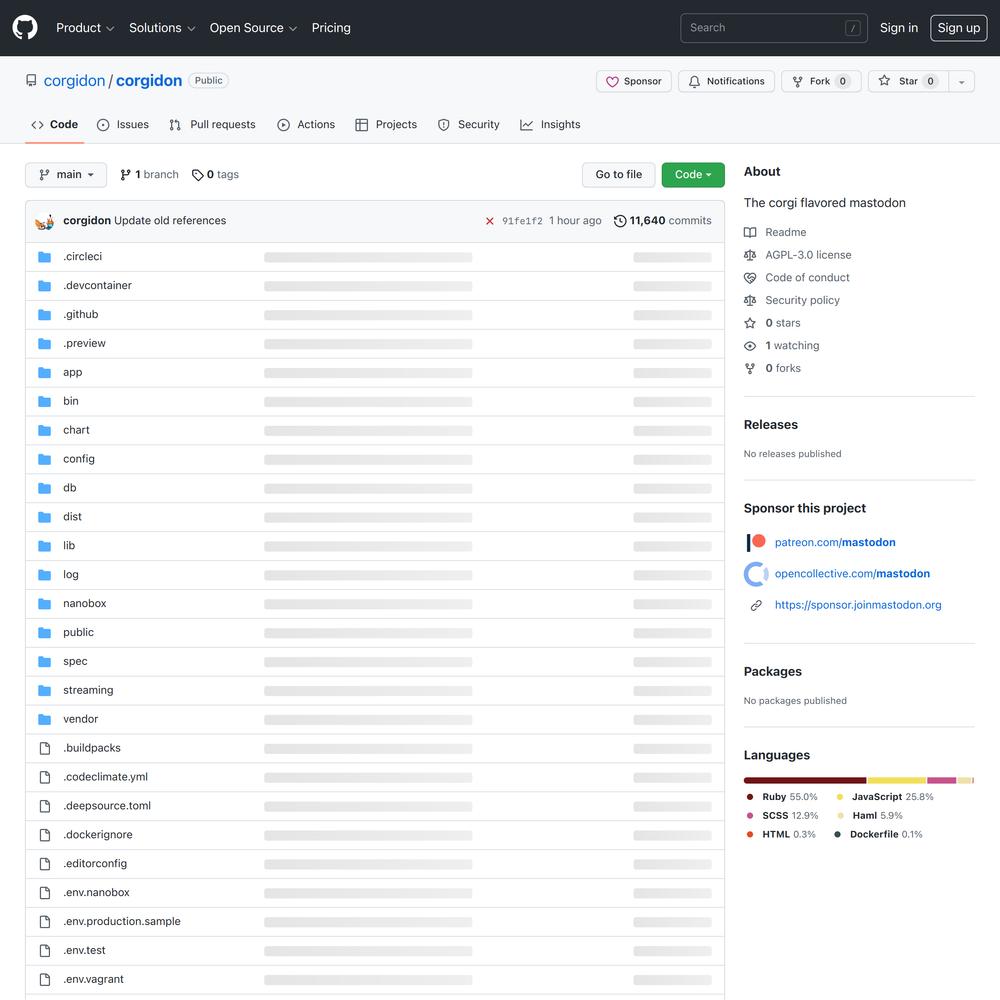The height and width of the screenshot is (1000, 1000).
Task: Click the Open Collective logo icon
Action: click(x=756, y=574)
